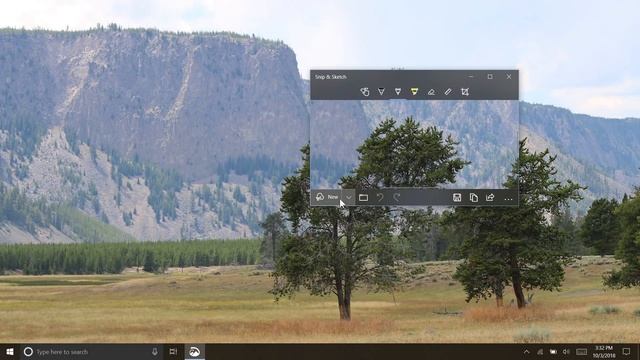Select the yellow Highlighter tool
640x360 pixels.
pos(414,92)
